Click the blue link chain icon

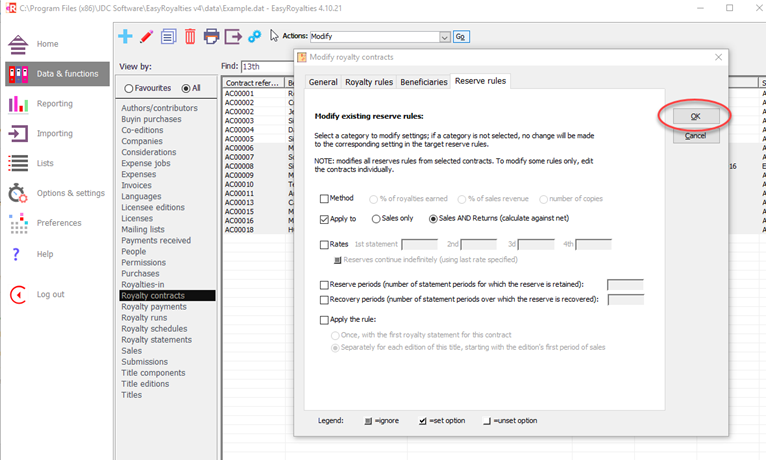255,36
